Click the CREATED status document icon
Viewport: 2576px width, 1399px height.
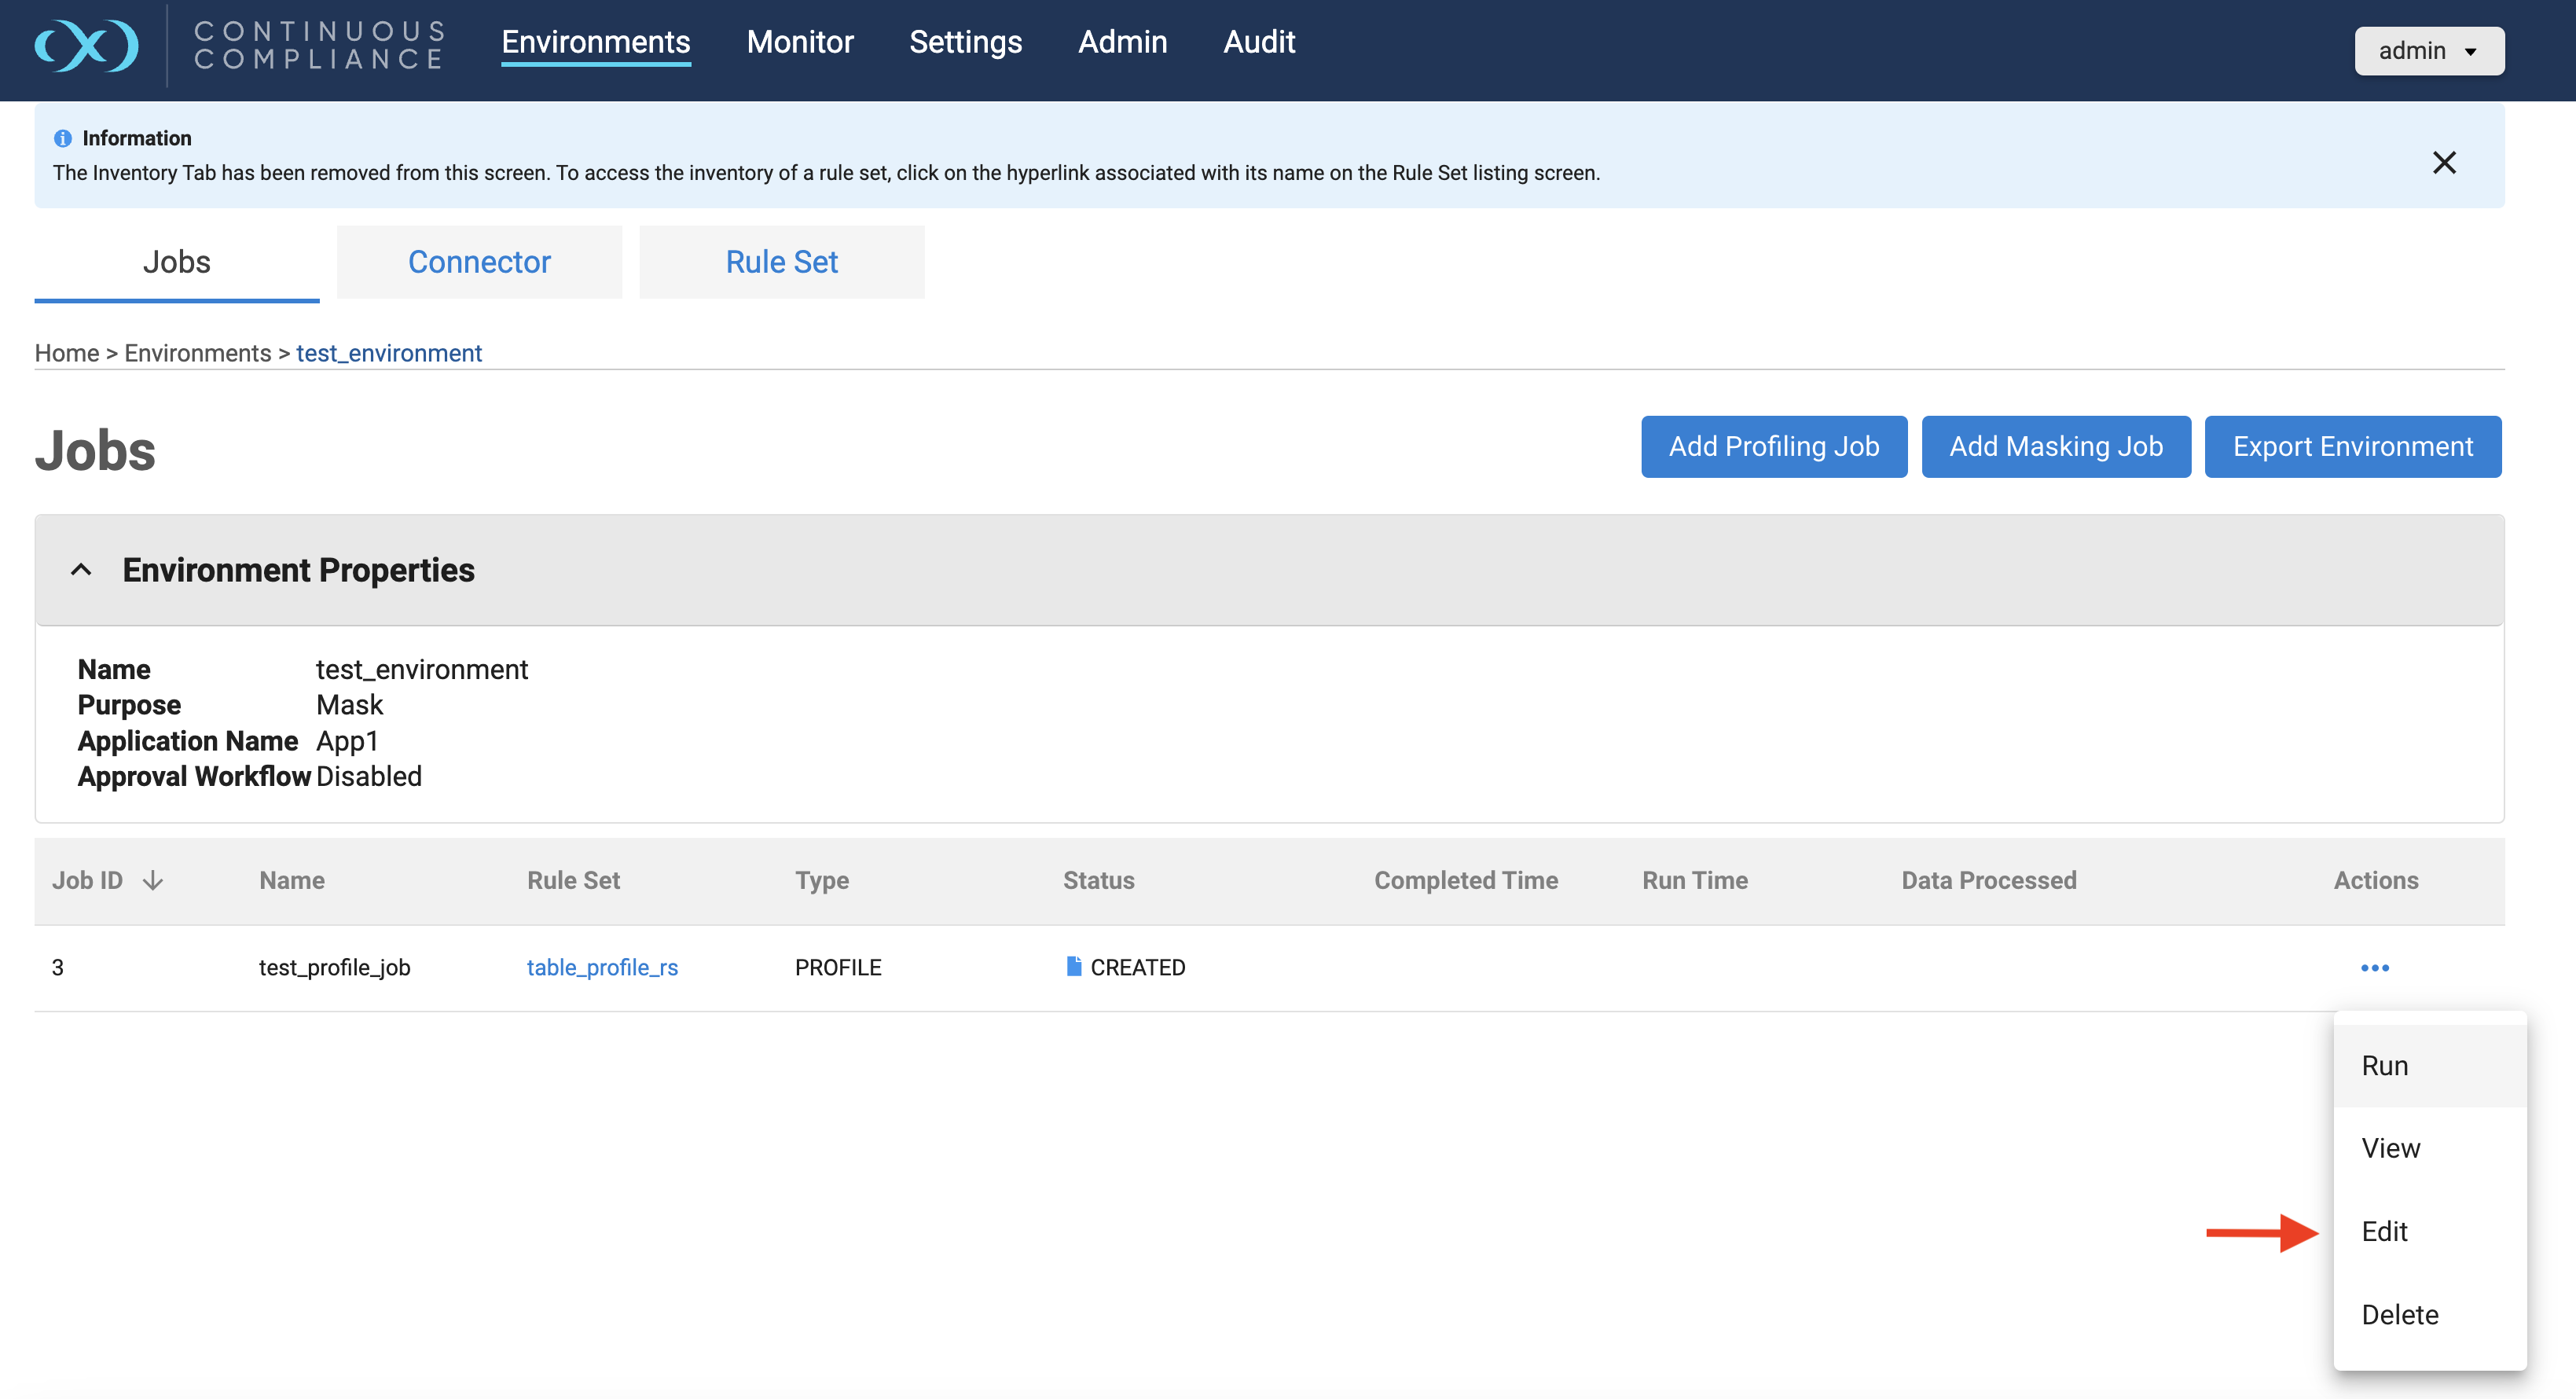click(1073, 966)
